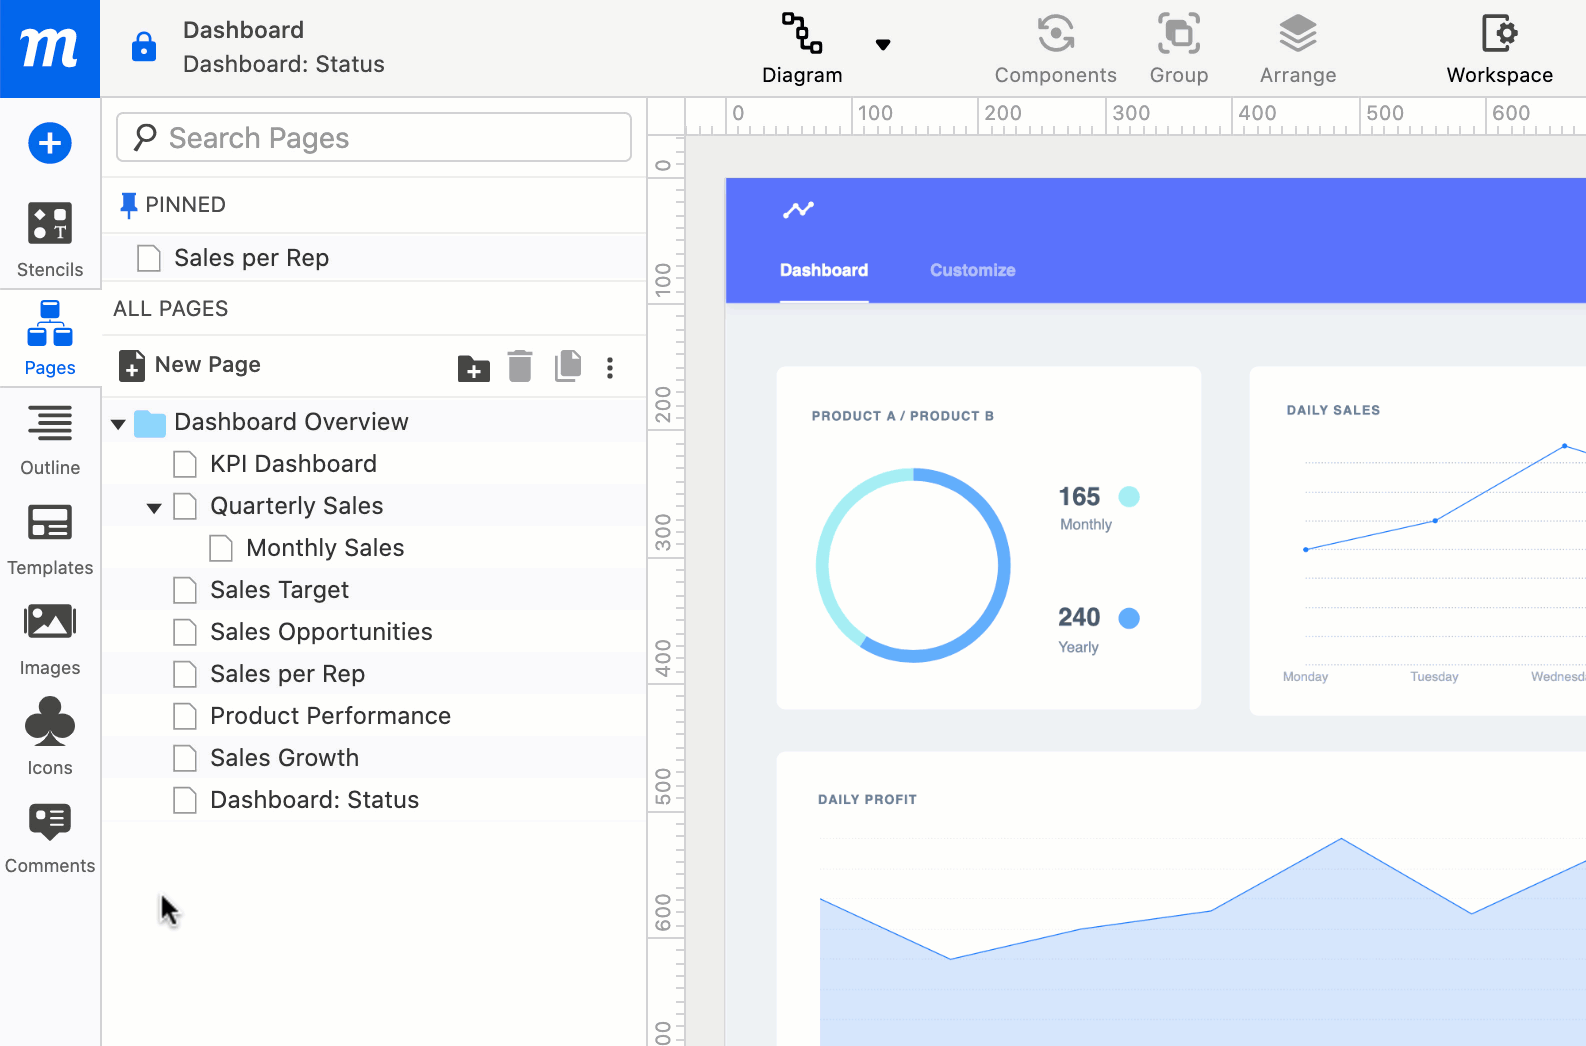The width and height of the screenshot is (1586, 1046).
Task: Click the add folder icon
Action: click(473, 368)
